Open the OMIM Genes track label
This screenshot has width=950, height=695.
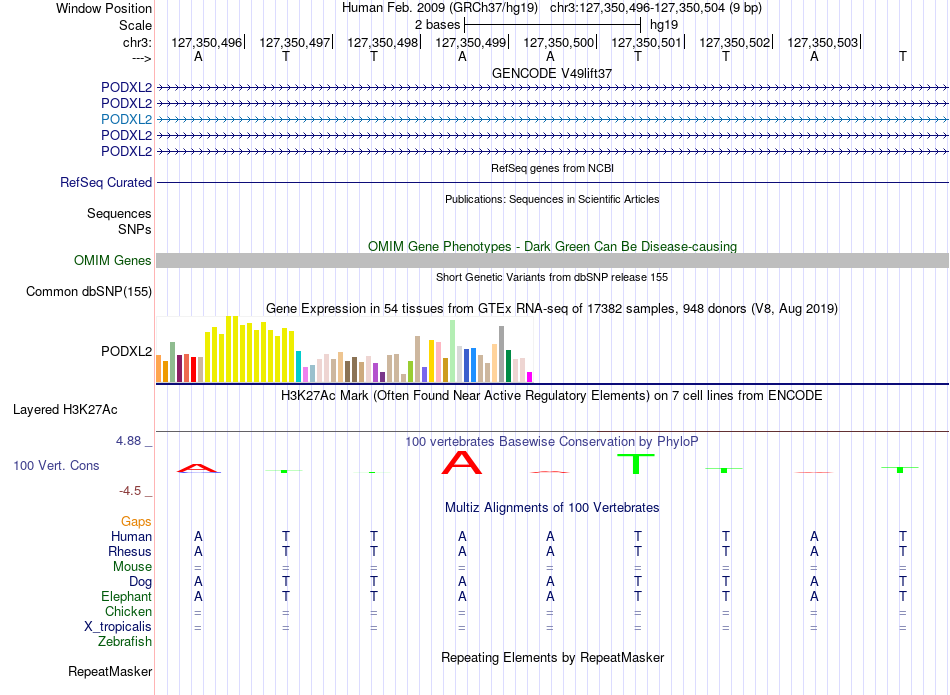coord(113,261)
